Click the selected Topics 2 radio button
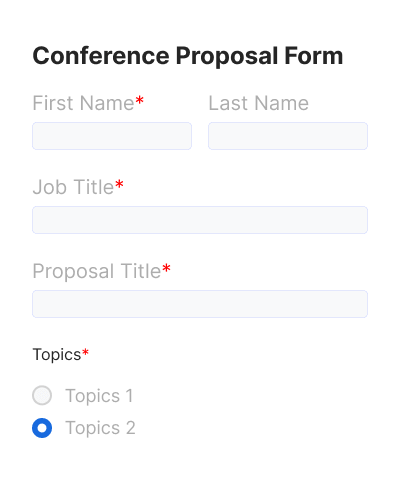Image resolution: width=400 pixels, height=480 pixels. (x=42, y=428)
